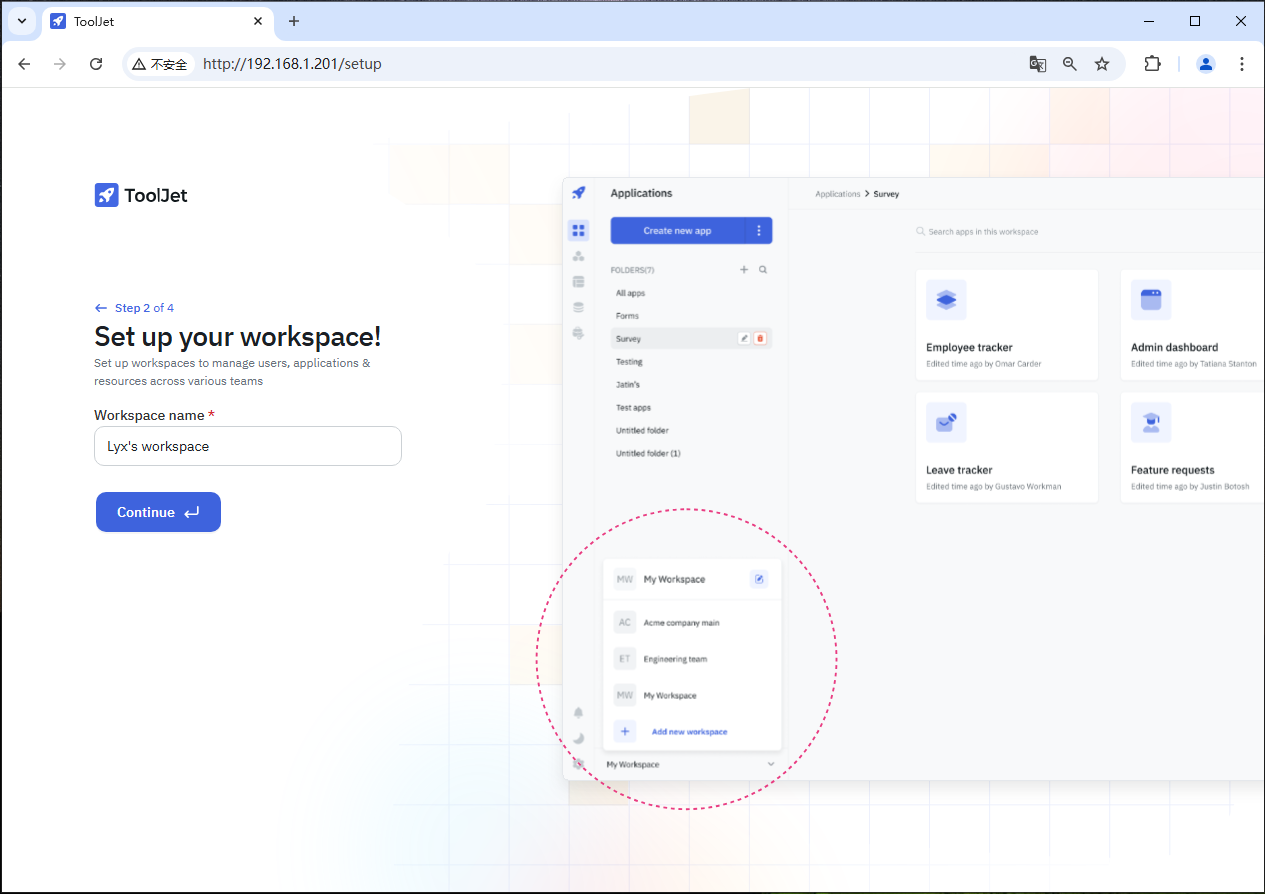Click the database icon in preview sidebar
Viewport: 1265px width, 894px height.
coord(578,307)
